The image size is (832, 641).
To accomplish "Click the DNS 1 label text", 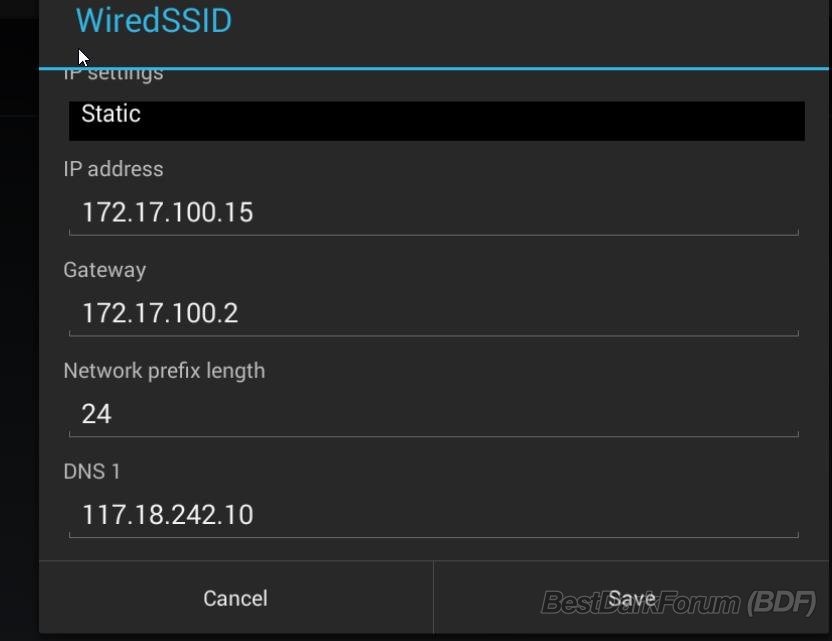I will tap(92, 471).
